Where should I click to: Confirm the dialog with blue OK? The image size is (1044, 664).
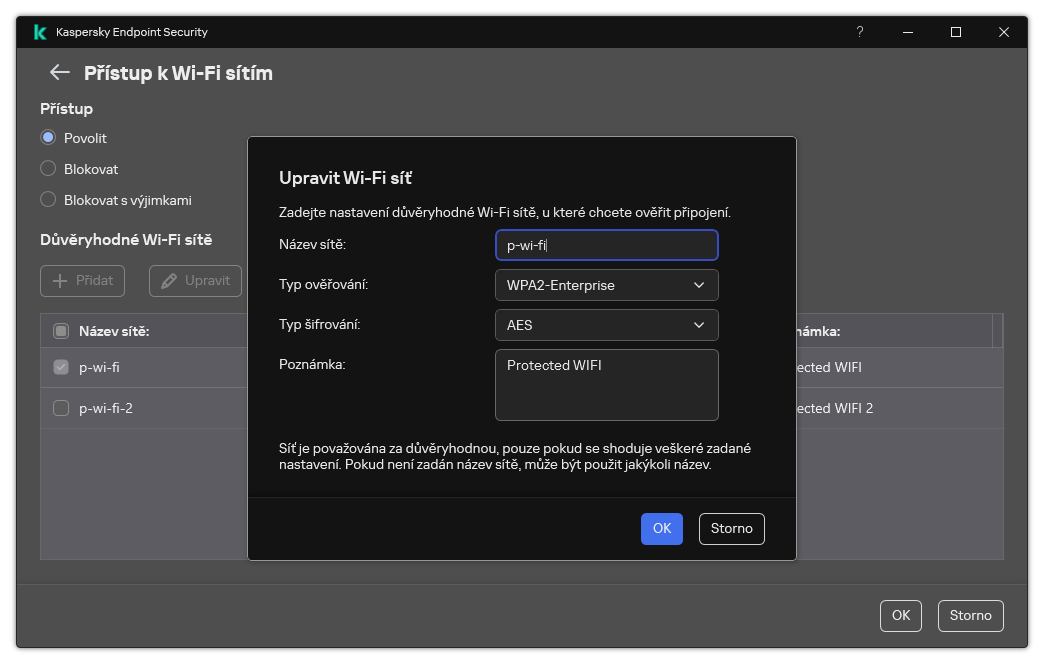[x=661, y=529]
